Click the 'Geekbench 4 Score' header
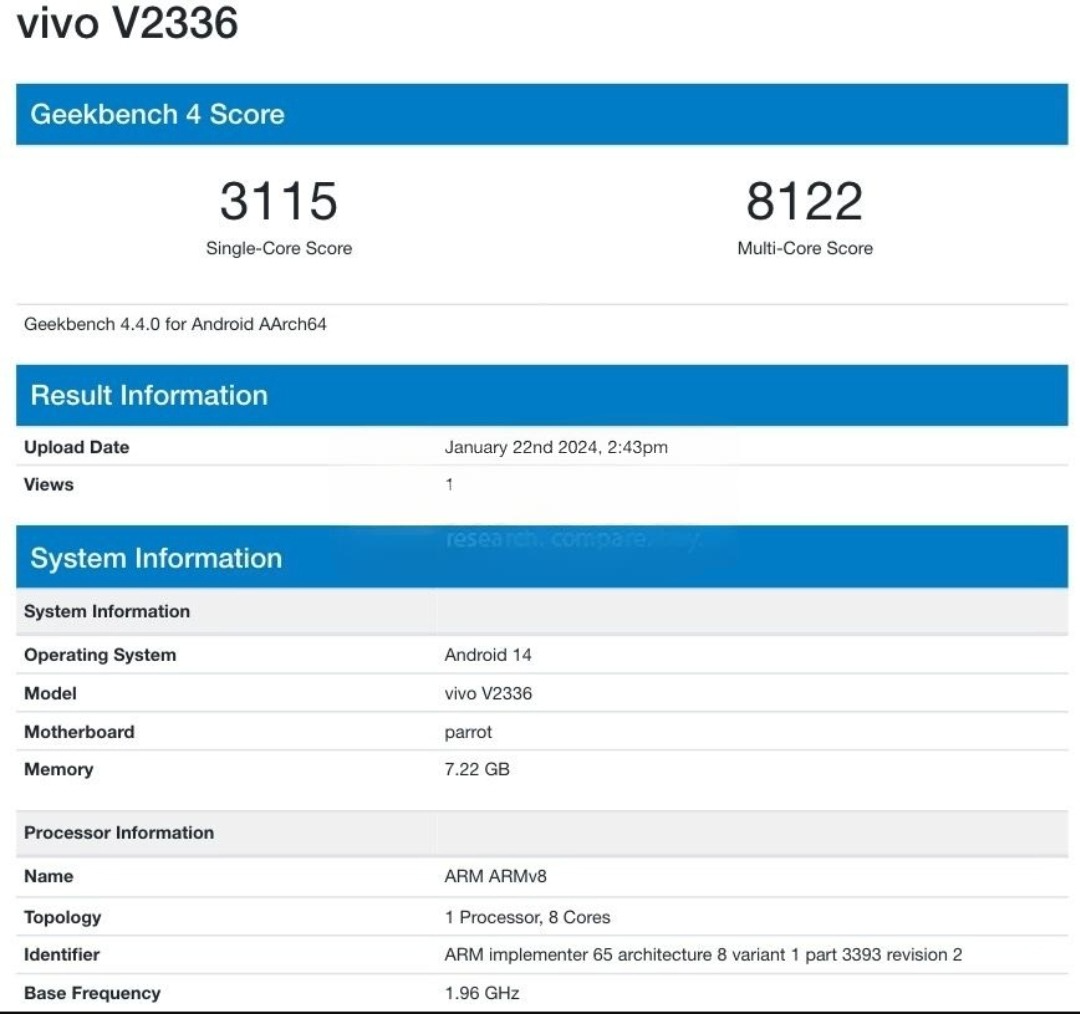 (157, 114)
